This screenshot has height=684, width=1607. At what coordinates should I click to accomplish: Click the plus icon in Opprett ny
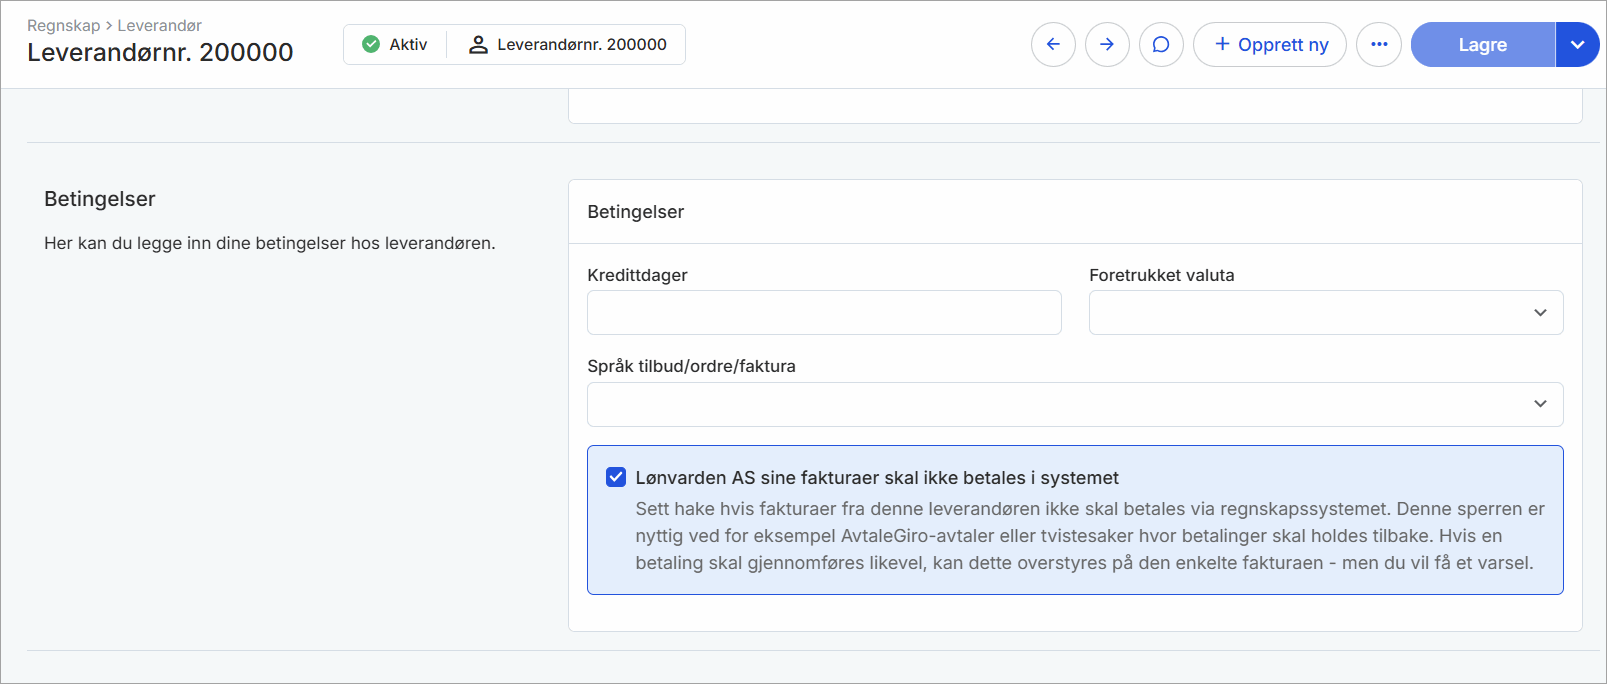[1222, 44]
